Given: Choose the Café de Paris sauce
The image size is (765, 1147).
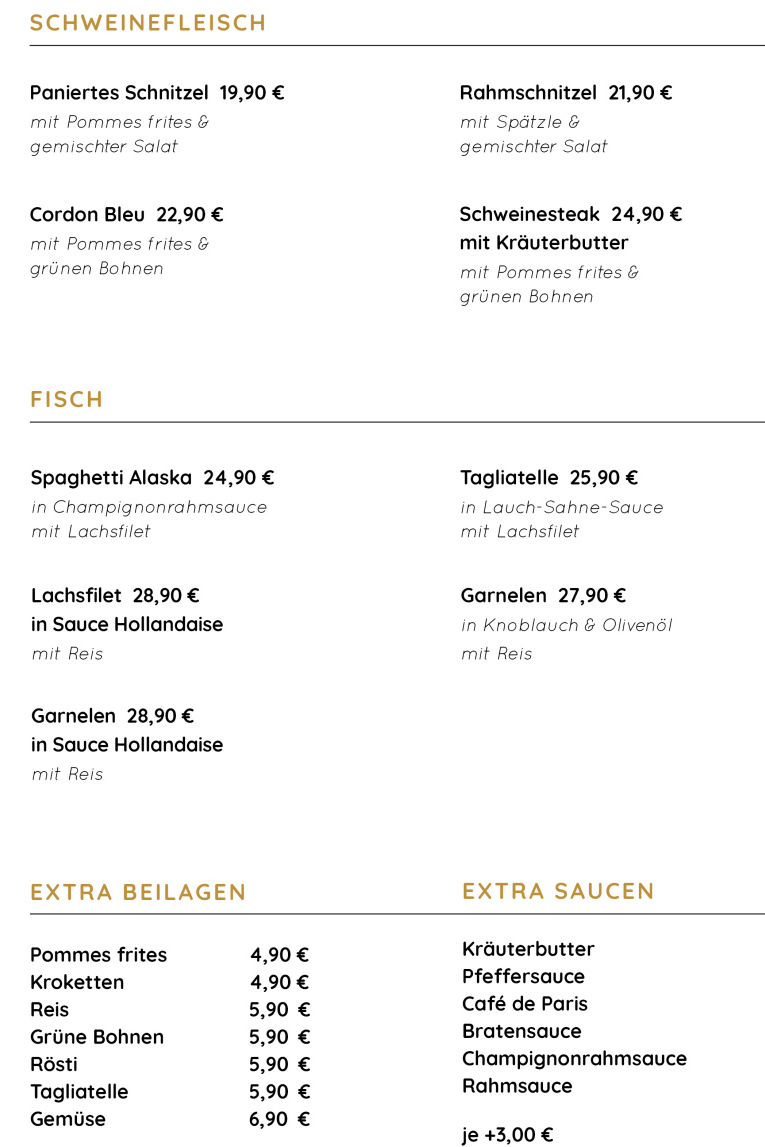Looking at the screenshot, I should (x=524, y=1004).
